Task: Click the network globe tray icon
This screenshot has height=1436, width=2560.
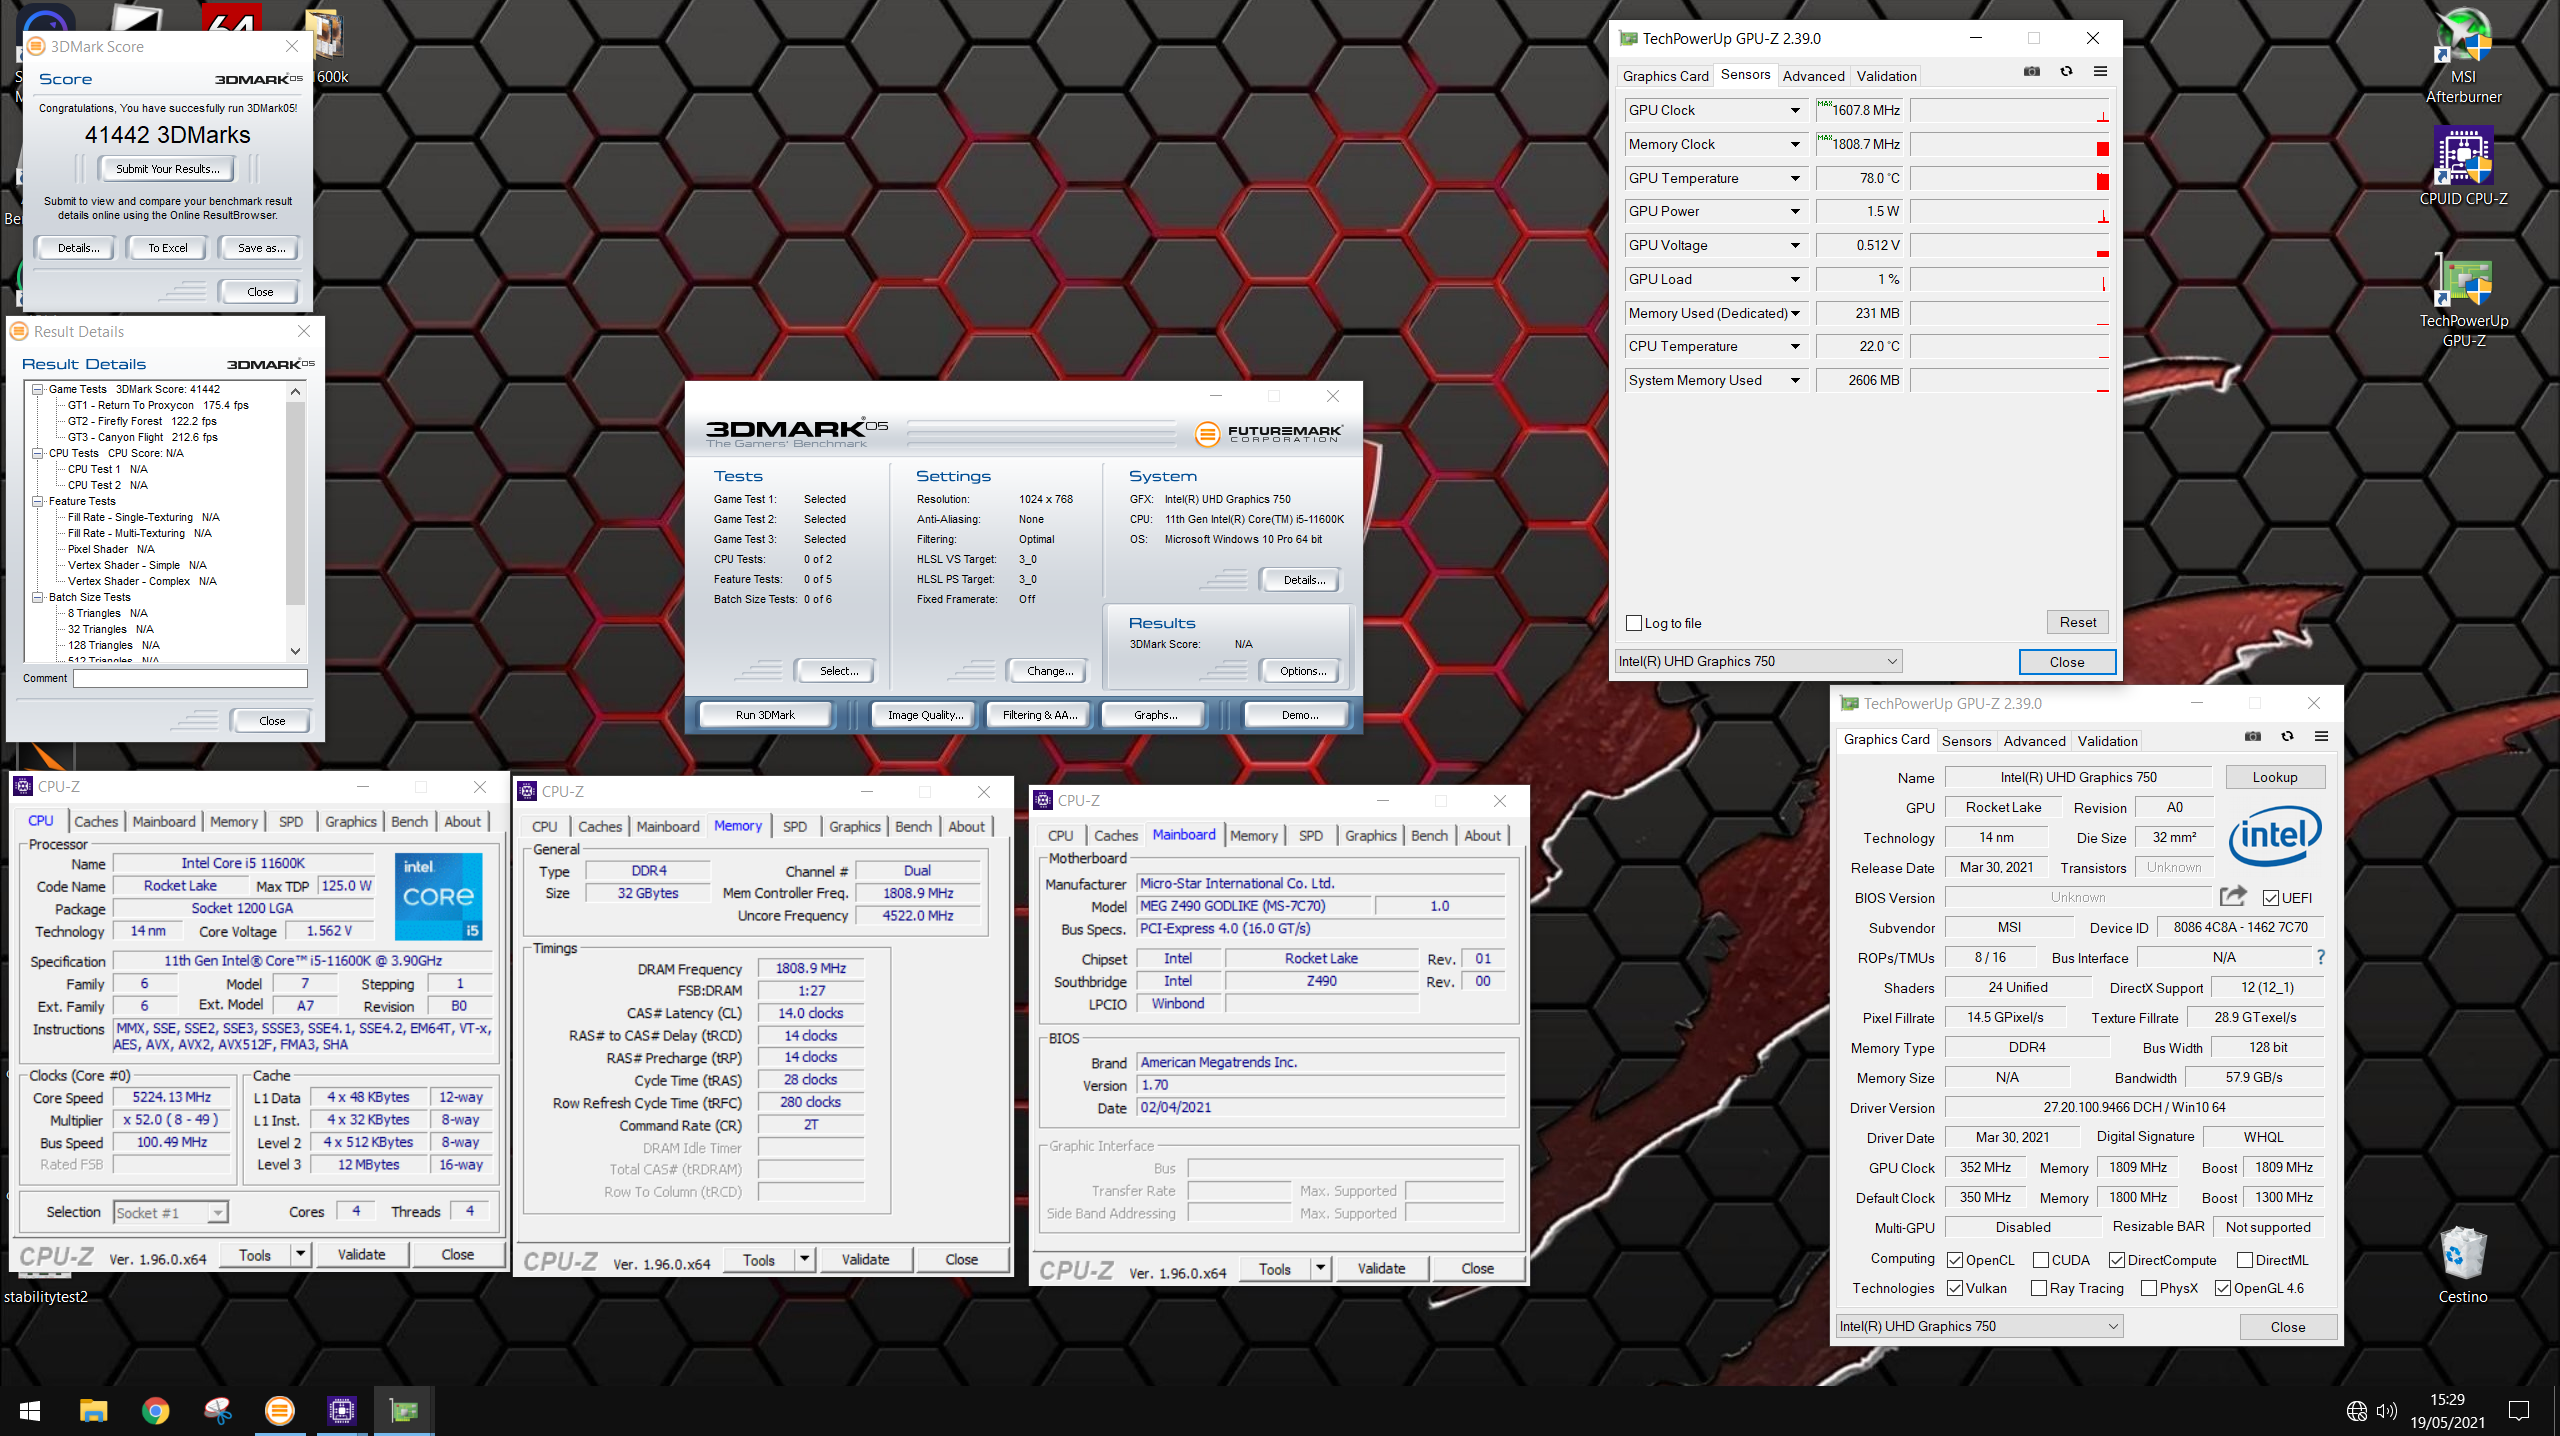Action: (2357, 1411)
